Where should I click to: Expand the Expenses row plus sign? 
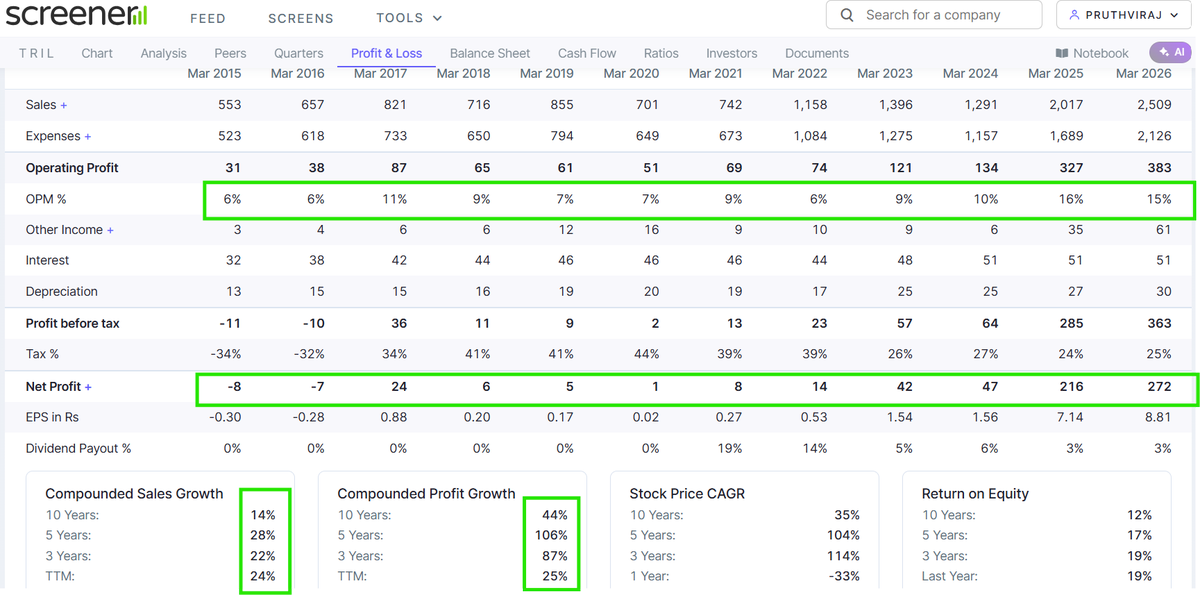tap(88, 136)
